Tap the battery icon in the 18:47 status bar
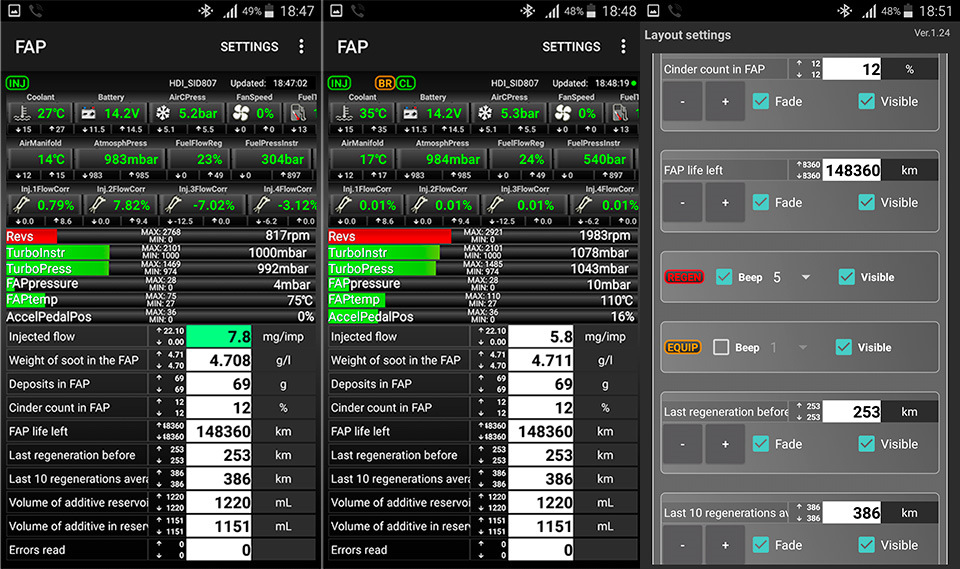Viewport: 960px width, 569px height. point(269,11)
